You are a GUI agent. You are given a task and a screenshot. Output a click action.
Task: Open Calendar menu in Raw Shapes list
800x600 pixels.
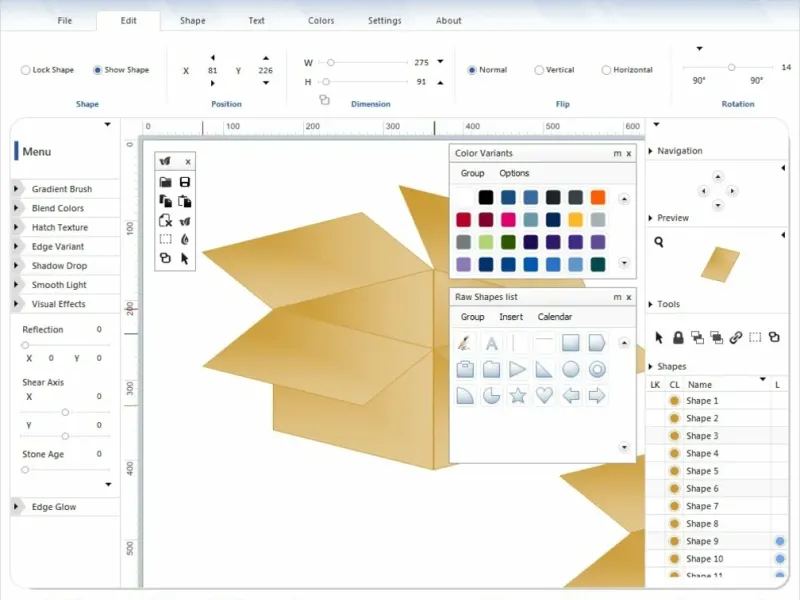(x=555, y=317)
